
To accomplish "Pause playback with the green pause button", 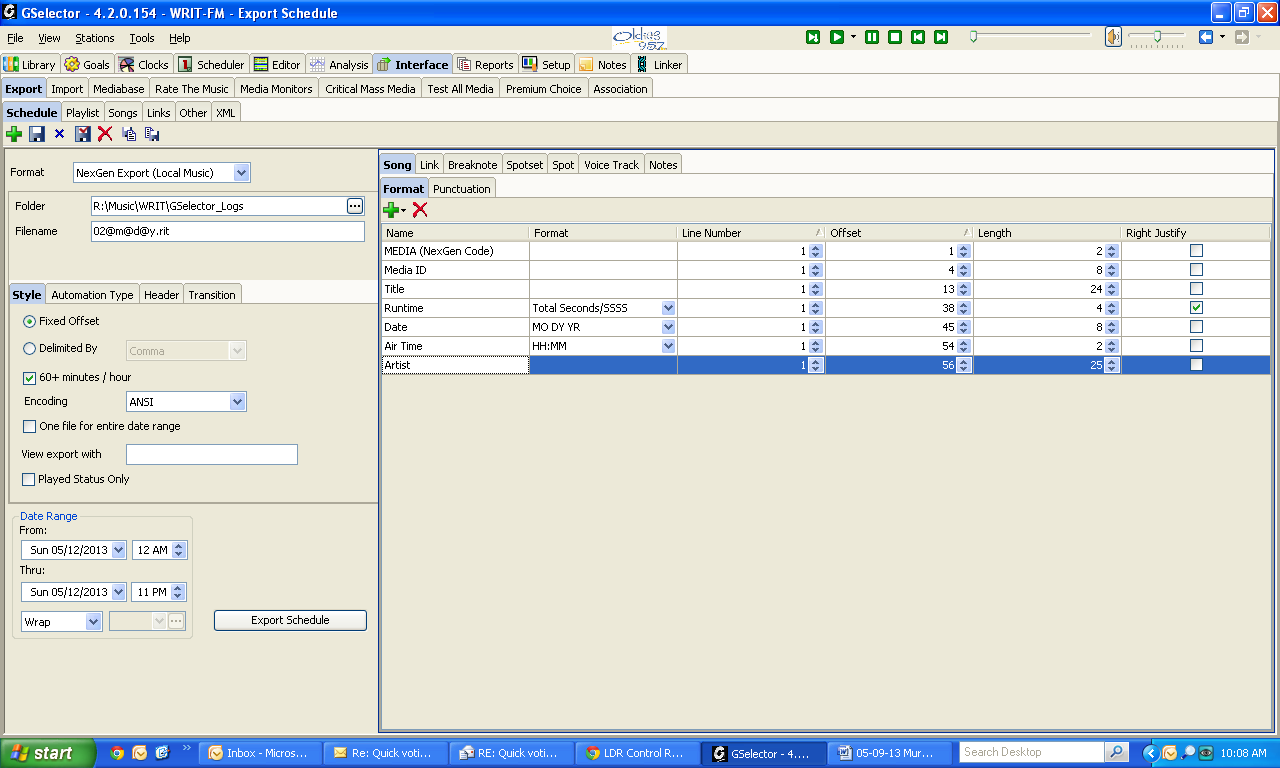I will [x=872, y=37].
